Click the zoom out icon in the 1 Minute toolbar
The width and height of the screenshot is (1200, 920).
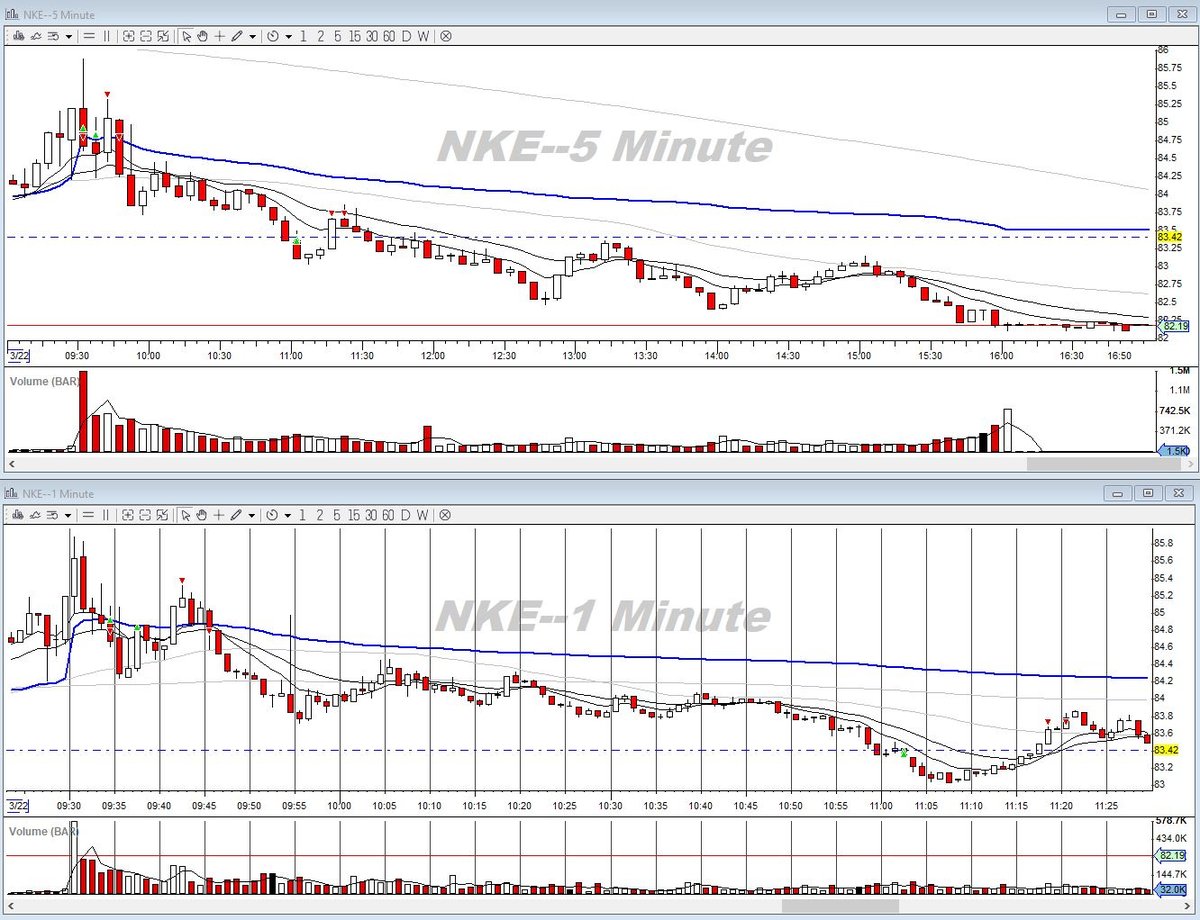pos(146,514)
